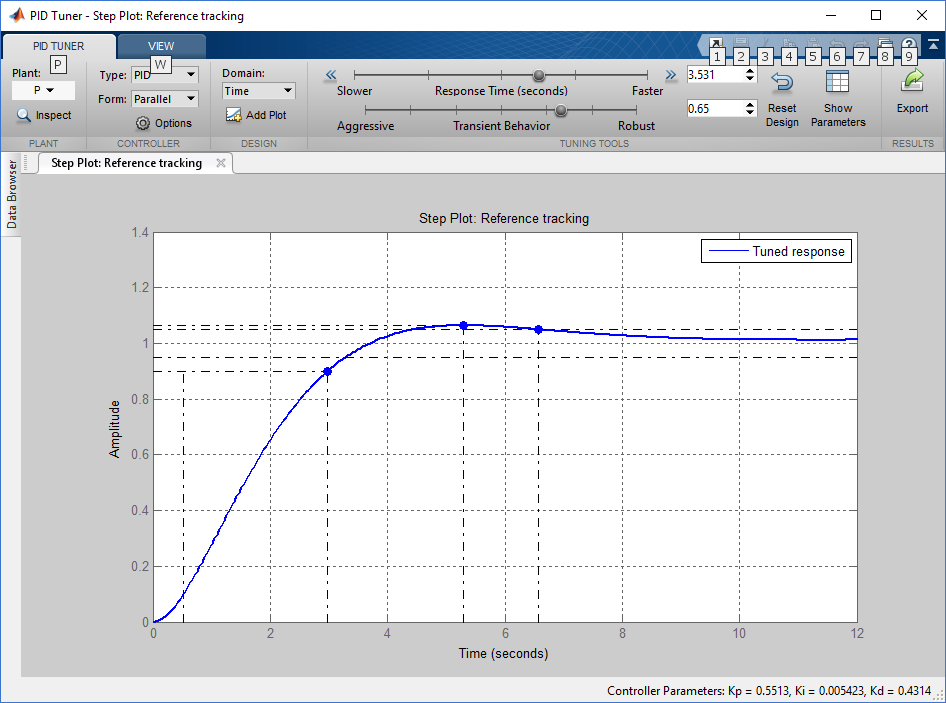
Task: Click the Transient Behavior value field 0.65
Action: (x=714, y=109)
